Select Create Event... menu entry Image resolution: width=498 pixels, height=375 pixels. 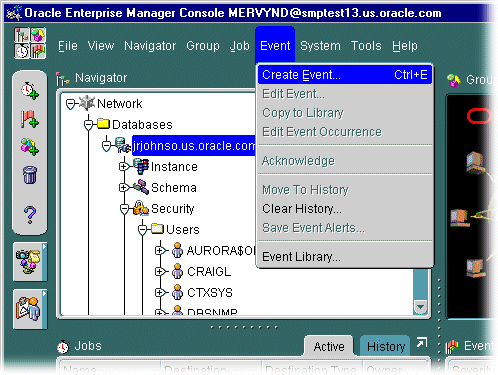[x=345, y=75]
